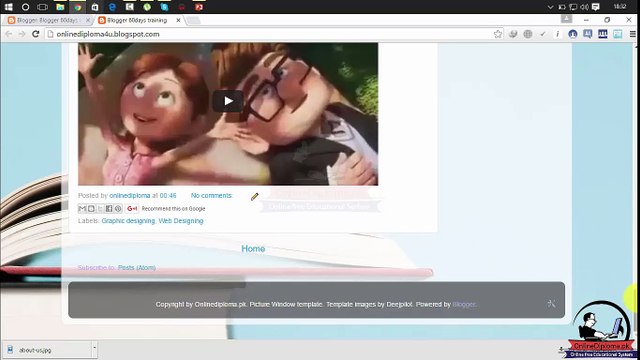Viewport: 640px width, 360px height.
Task: Share the post to Pinterest
Action: click(x=118, y=209)
